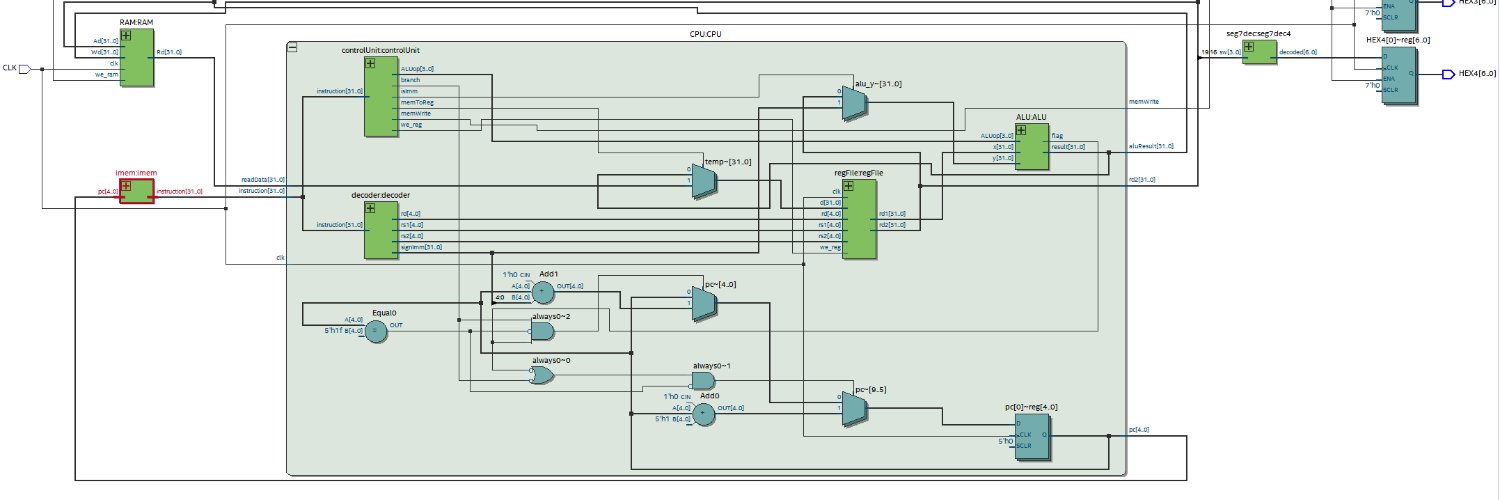Expand the RAM:RAM block plus icon

coord(126,35)
